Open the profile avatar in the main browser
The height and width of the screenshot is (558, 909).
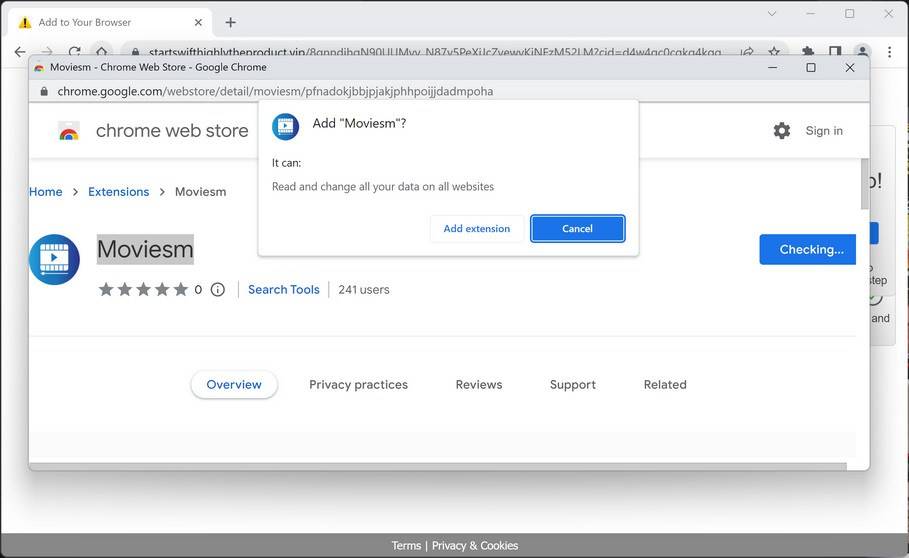tap(863, 52)
